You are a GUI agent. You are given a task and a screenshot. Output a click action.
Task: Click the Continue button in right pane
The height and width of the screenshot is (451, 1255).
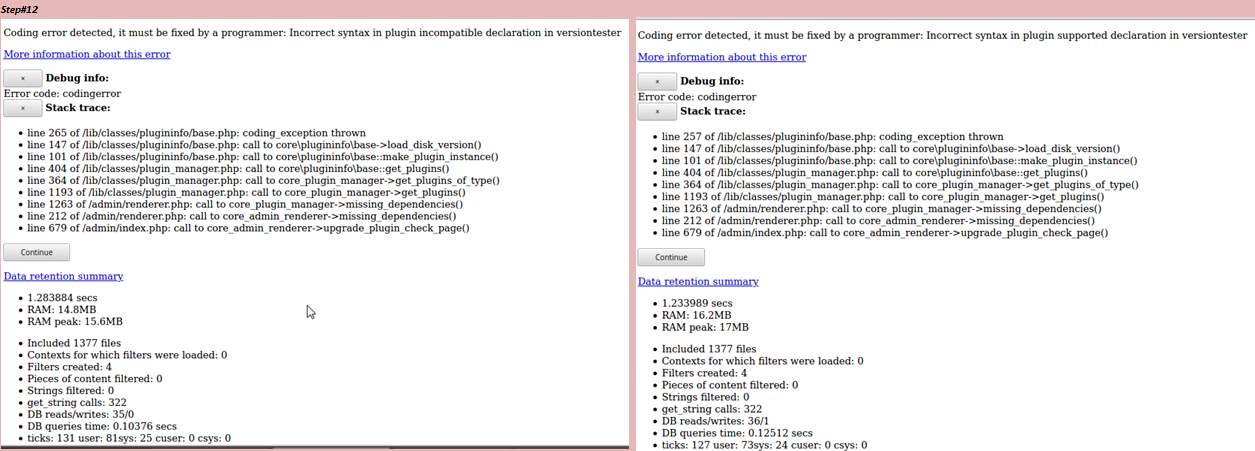671,257
